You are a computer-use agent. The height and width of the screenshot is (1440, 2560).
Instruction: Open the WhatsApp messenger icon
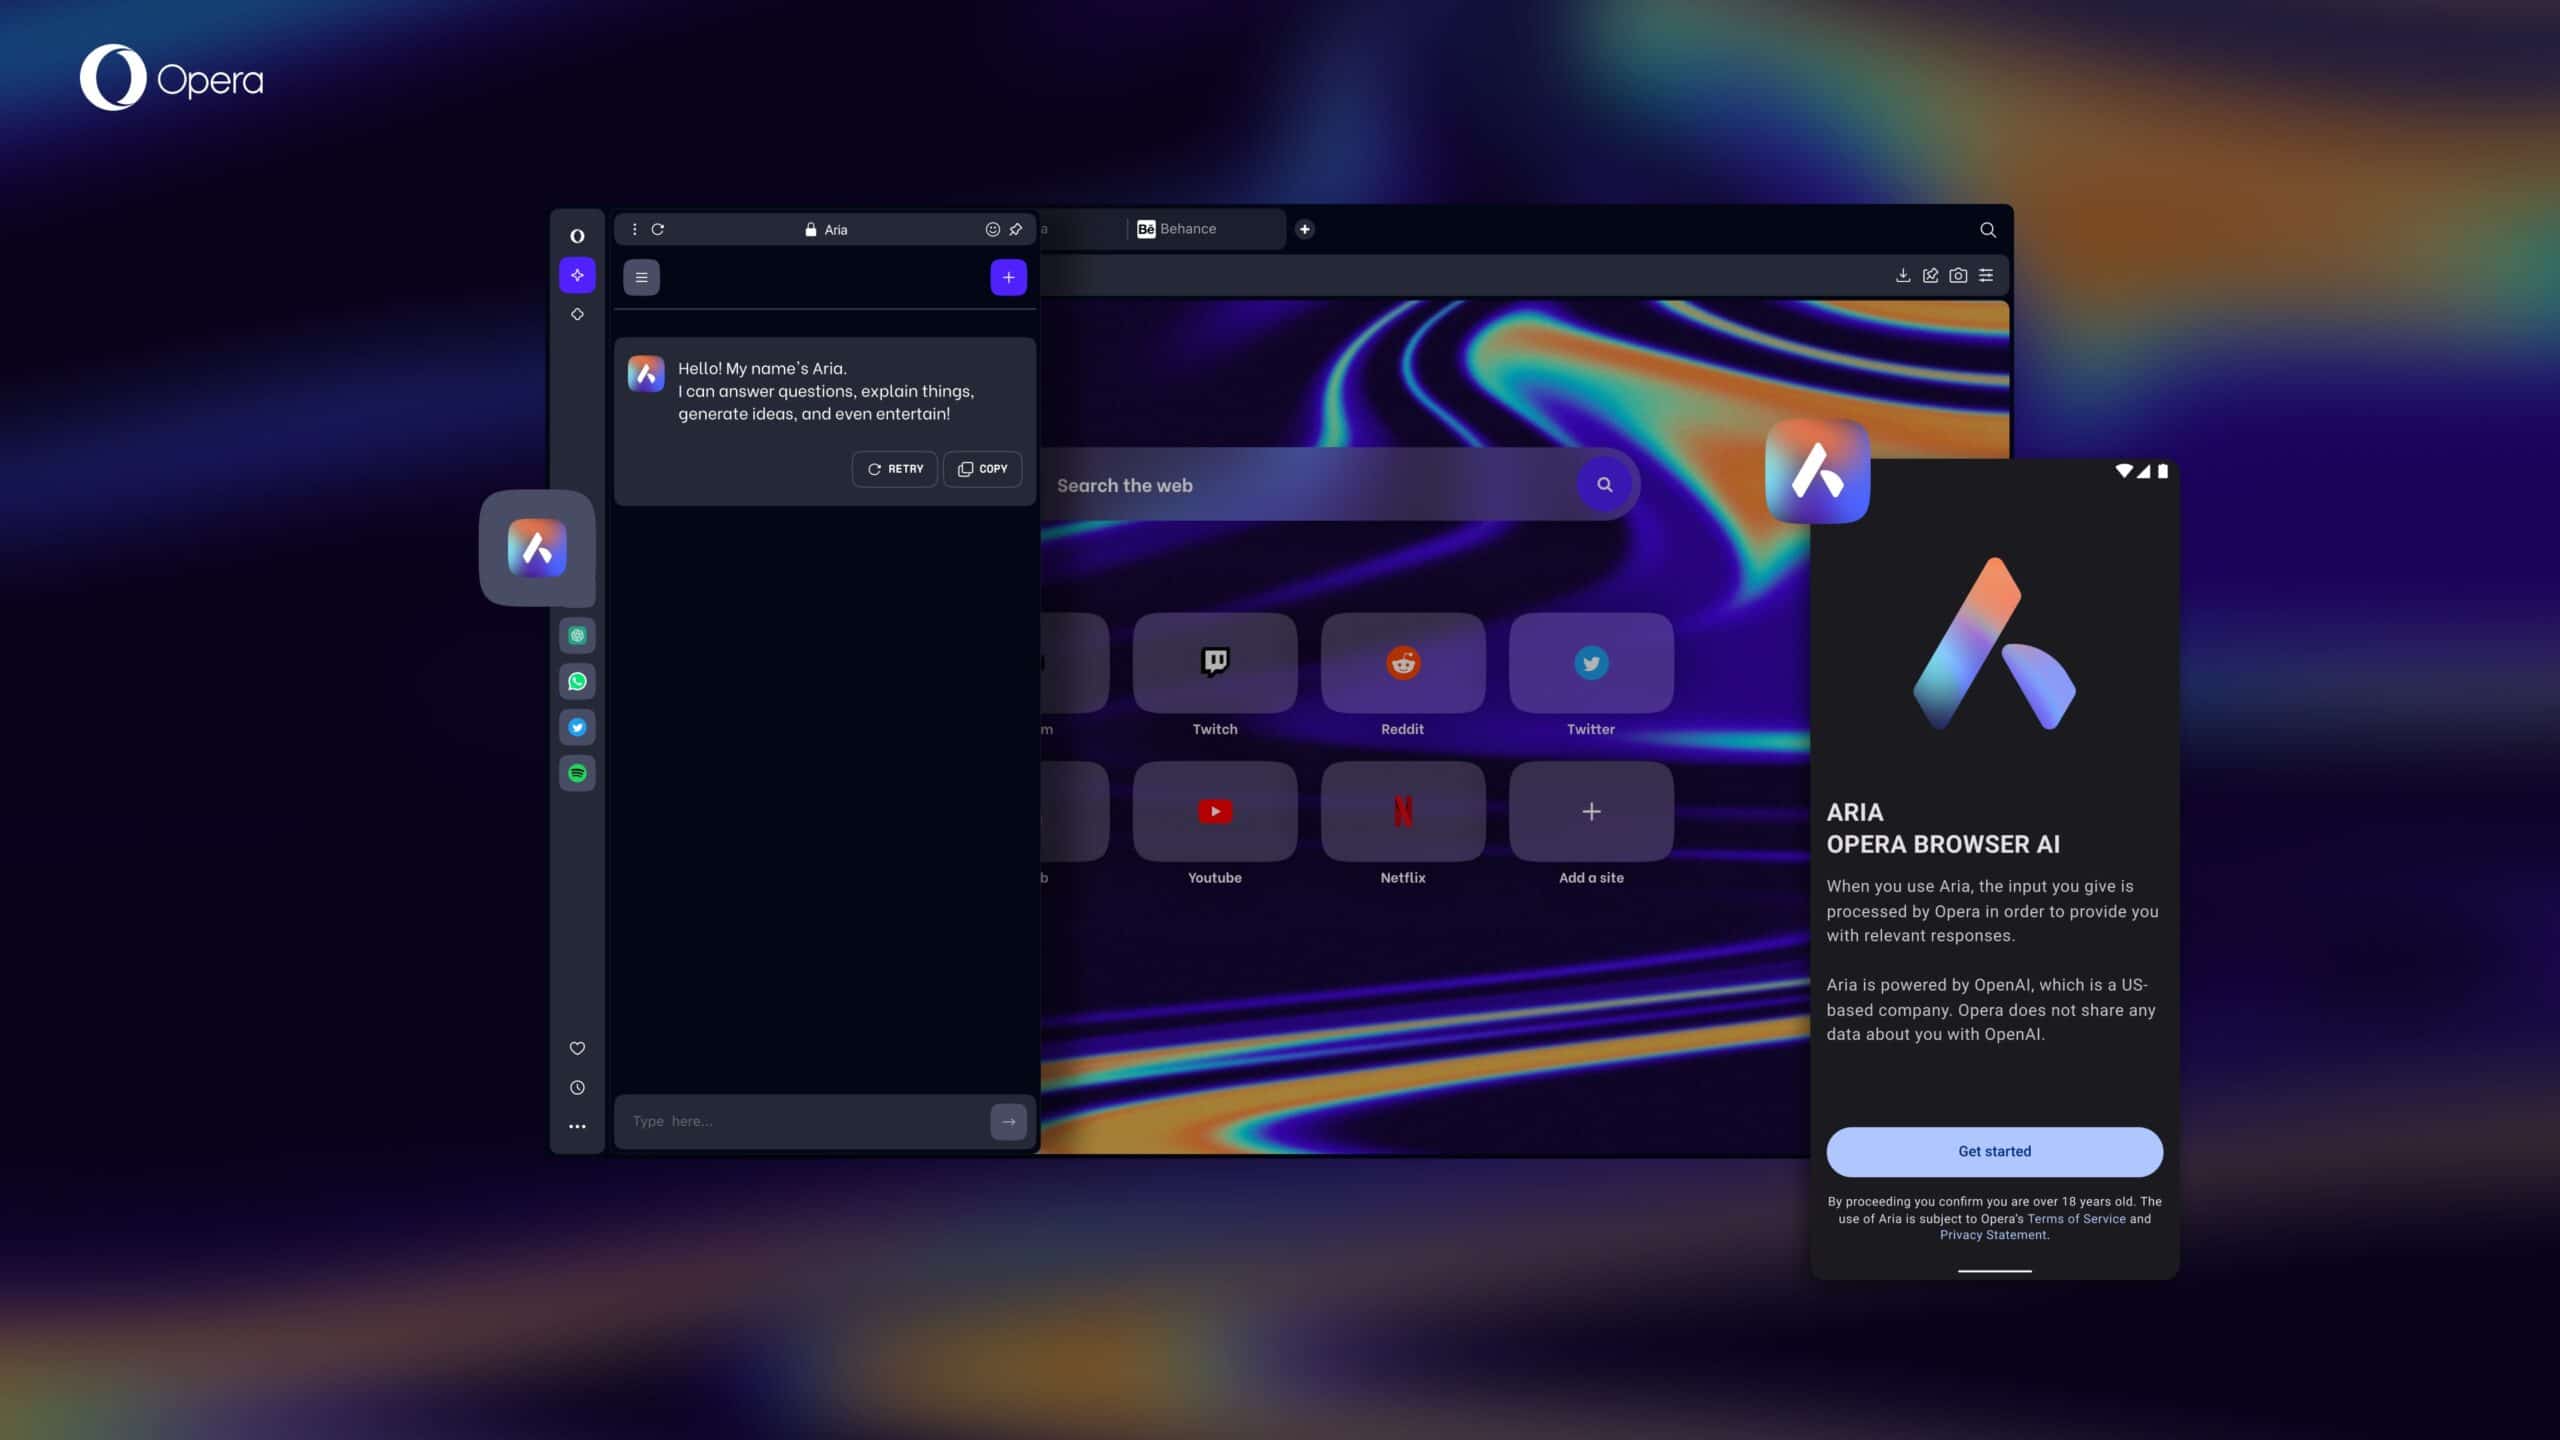577,679
